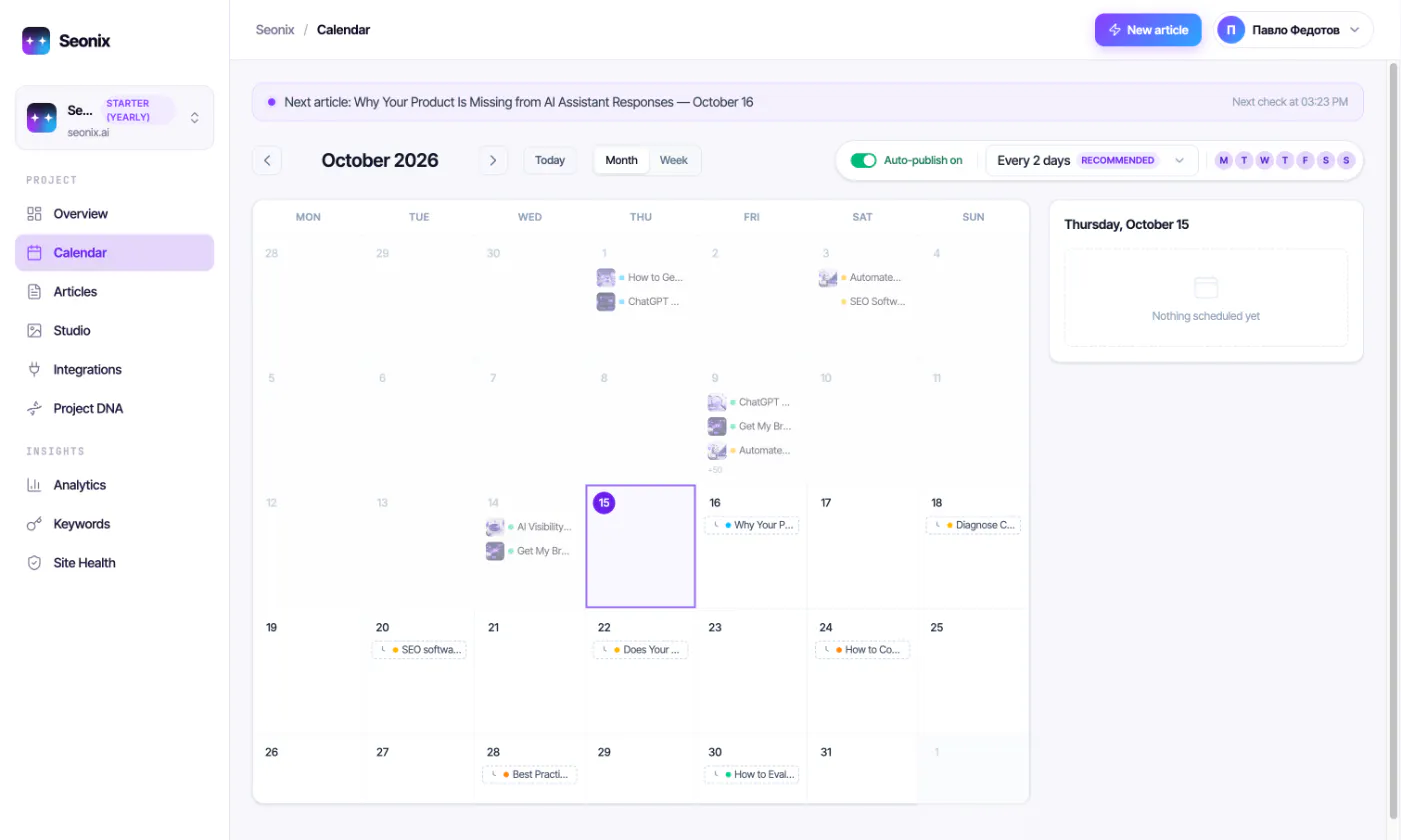Open the scheduled "How to Eval..." entry on October 30
Screen dimensions: 1401x840
(752, 775)
